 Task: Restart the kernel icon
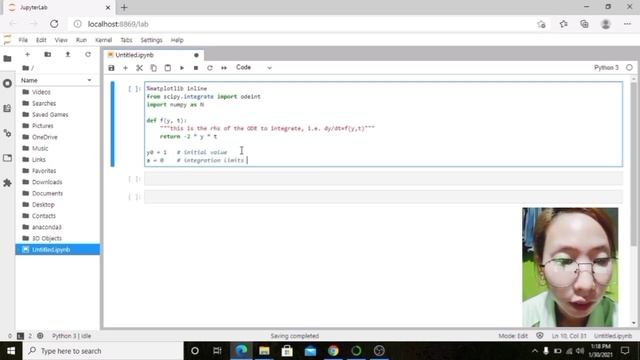(210, 68)
